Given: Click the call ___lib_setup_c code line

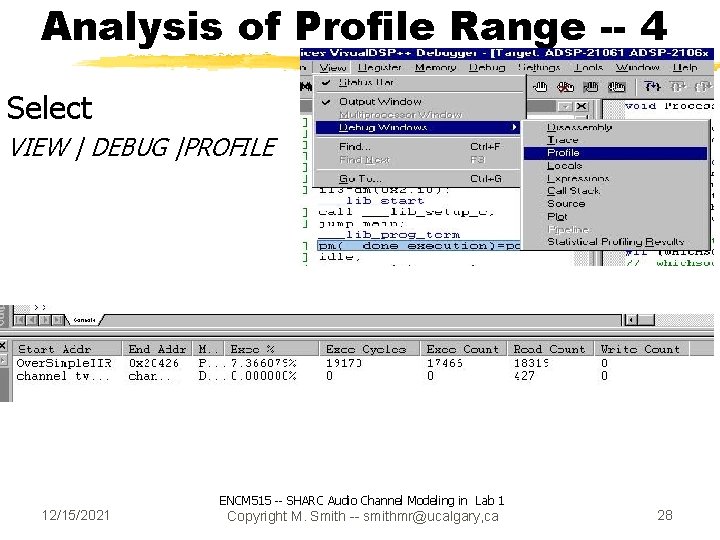Looking at the screenshot, I should 406,212.
